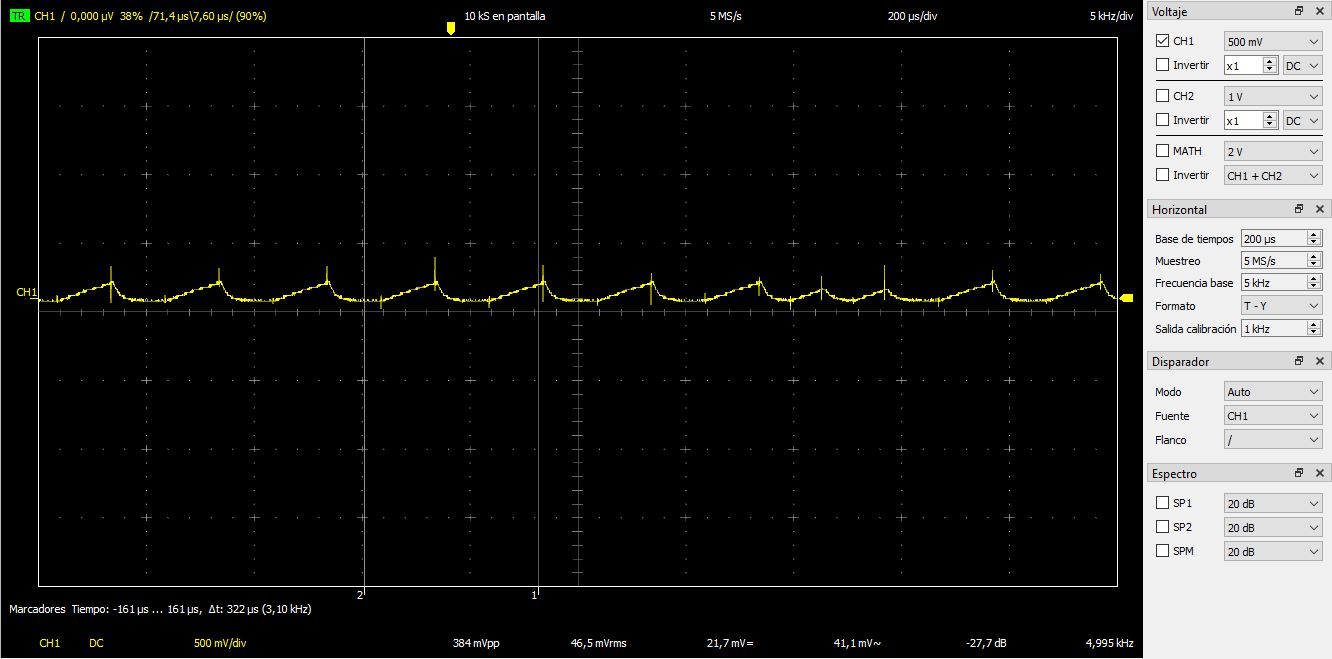The height and width of the screenshot is (659, 1332).
Task: Enable the SPM spectrum checkbox
Action: (x=1162, y=551)
